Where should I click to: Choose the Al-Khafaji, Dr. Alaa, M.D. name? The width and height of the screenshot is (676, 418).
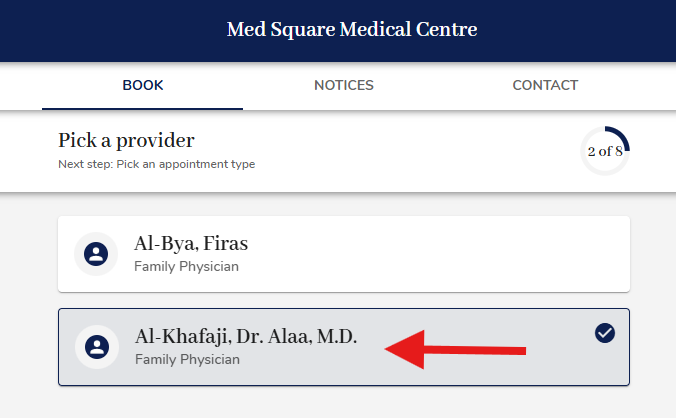246,337
